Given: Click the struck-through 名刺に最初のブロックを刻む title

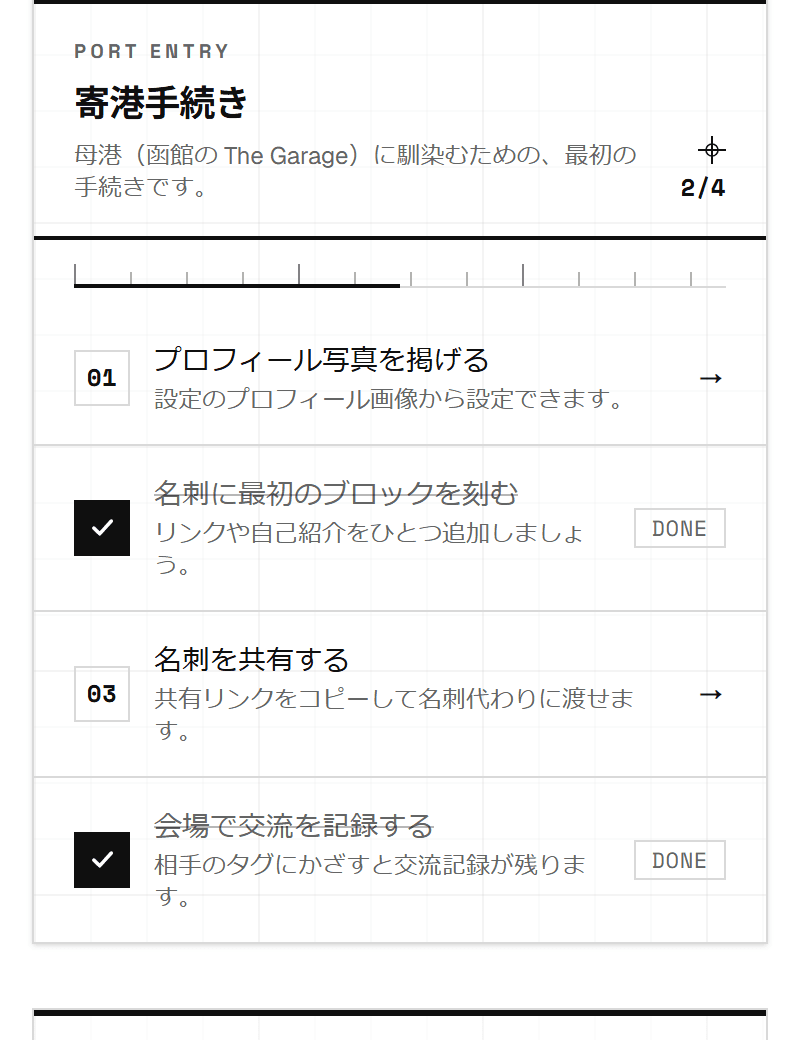Looking at the screenshot, I should point(336,493).
